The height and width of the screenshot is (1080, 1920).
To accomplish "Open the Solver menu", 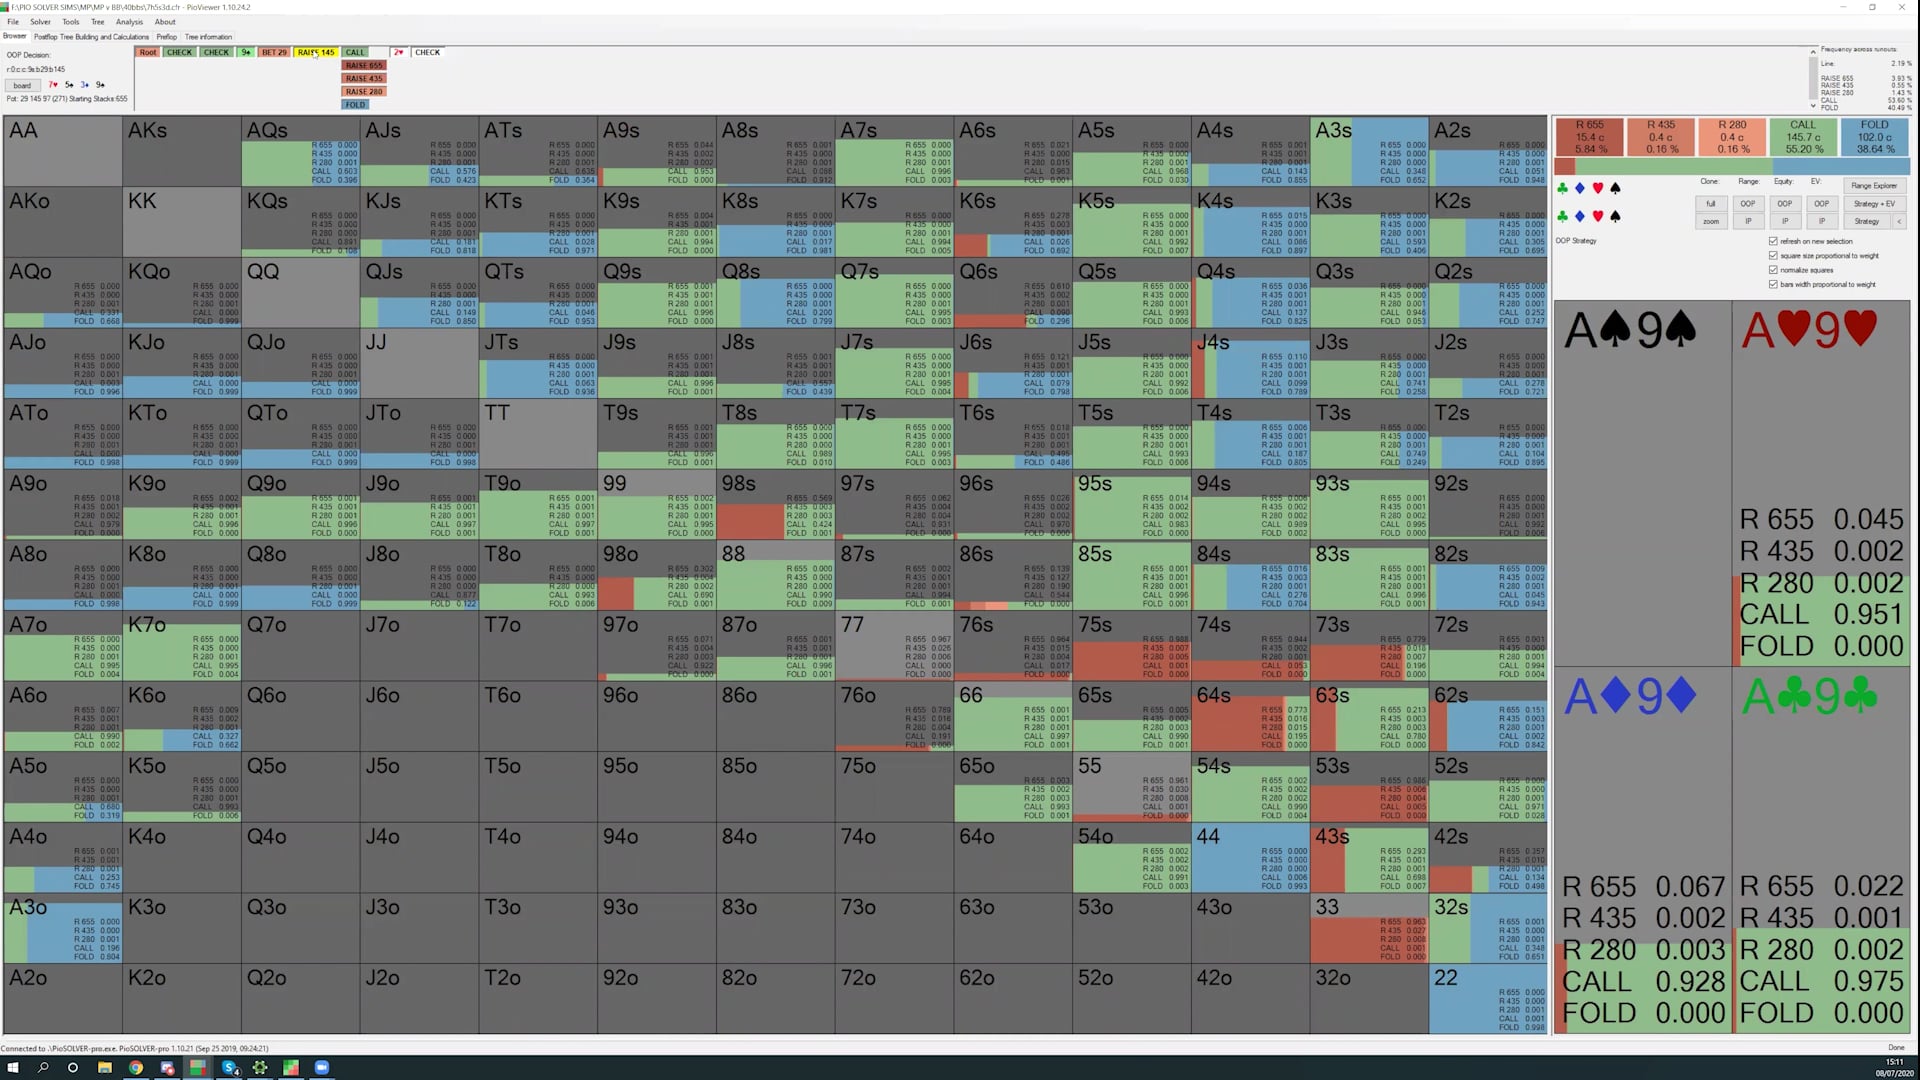I will tap(40, 22).
